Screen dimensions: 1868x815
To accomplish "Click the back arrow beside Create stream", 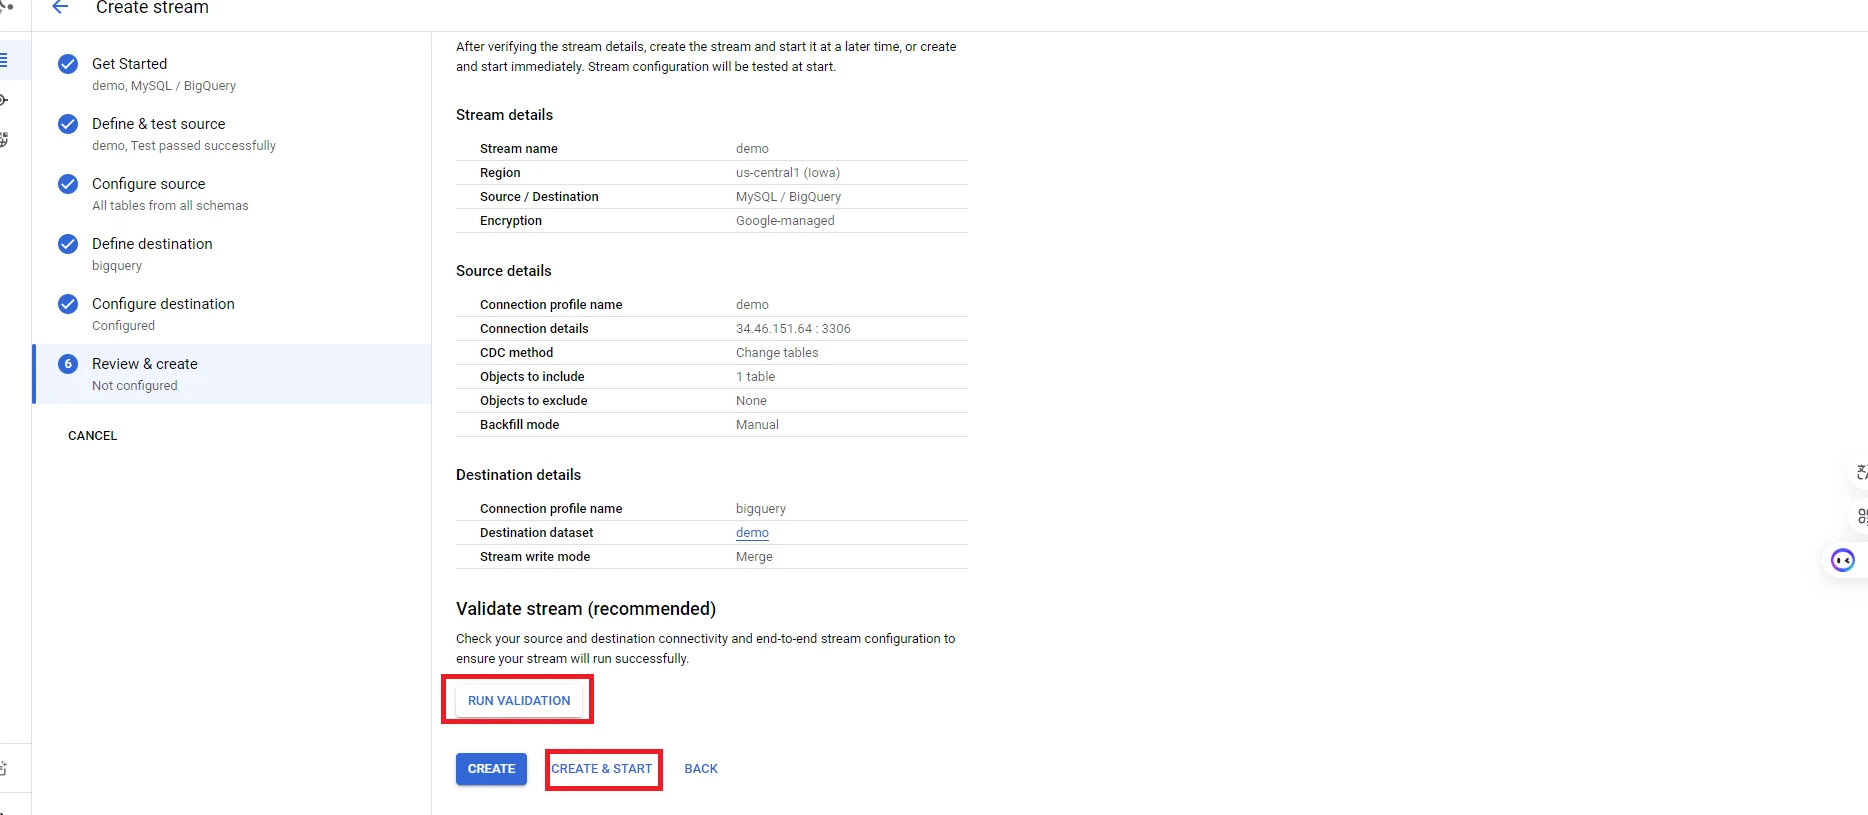I will click(x=60, y=8).
